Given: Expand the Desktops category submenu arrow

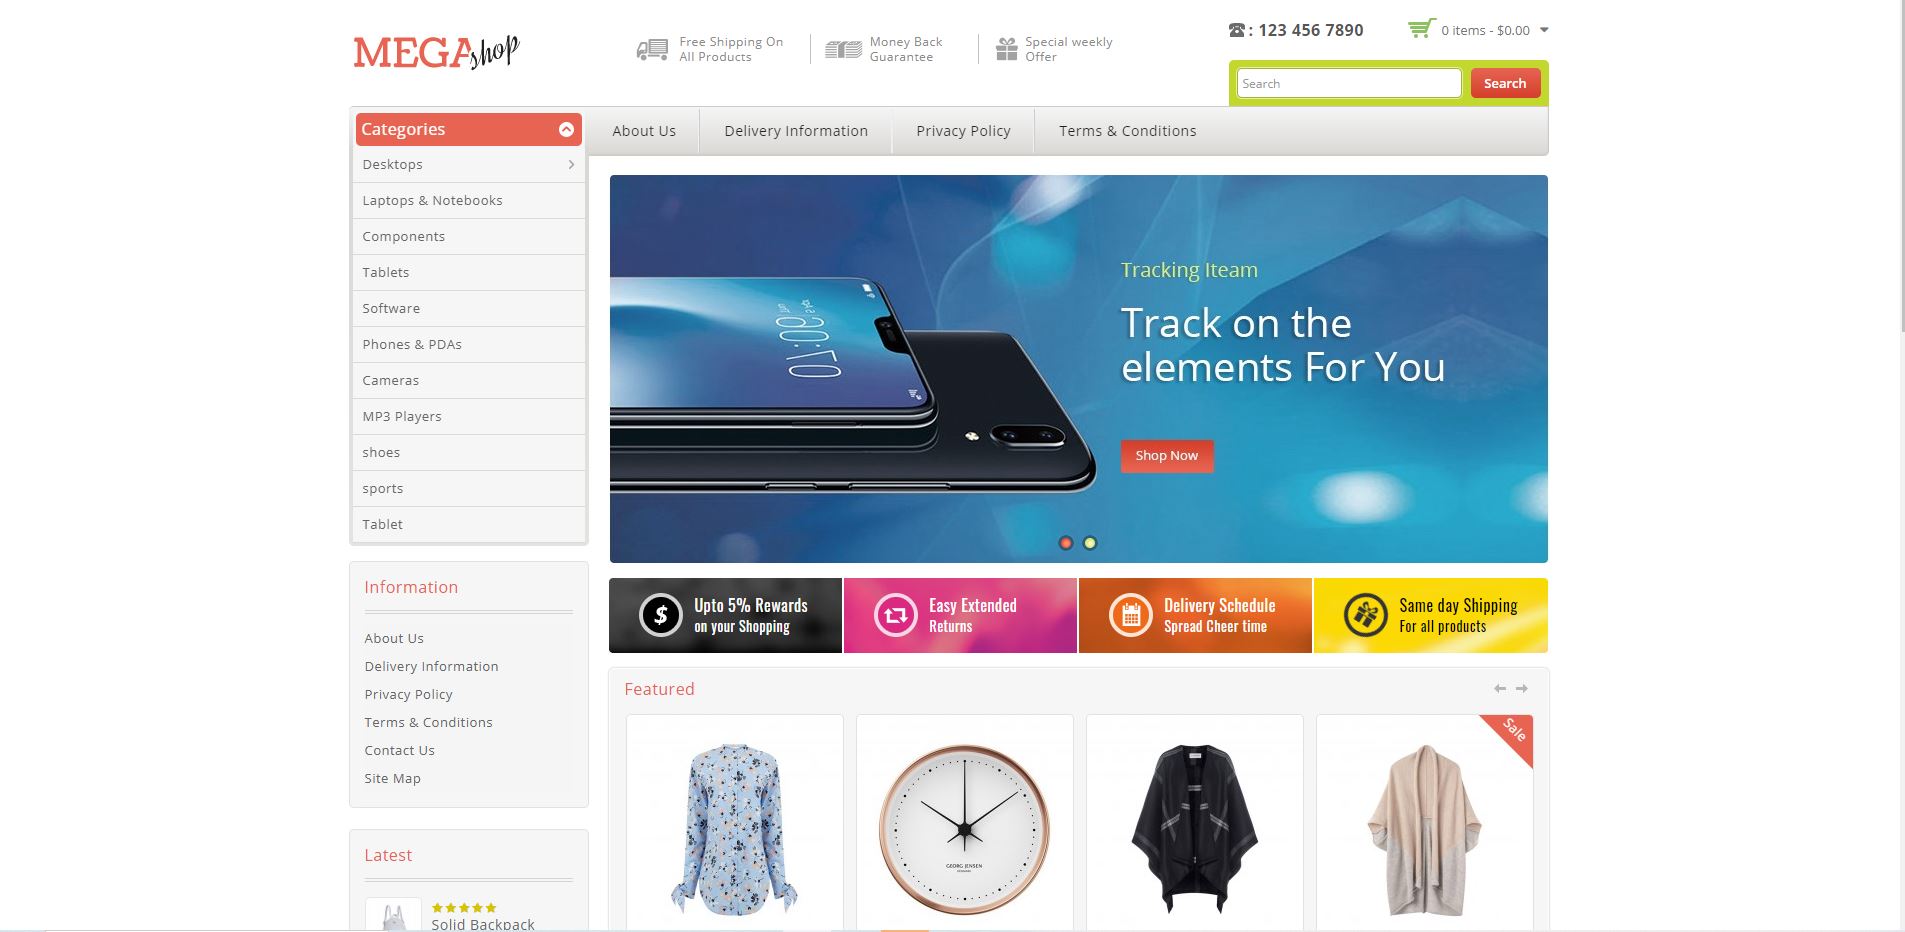Looking at the screenshot, I should point(571,164).
